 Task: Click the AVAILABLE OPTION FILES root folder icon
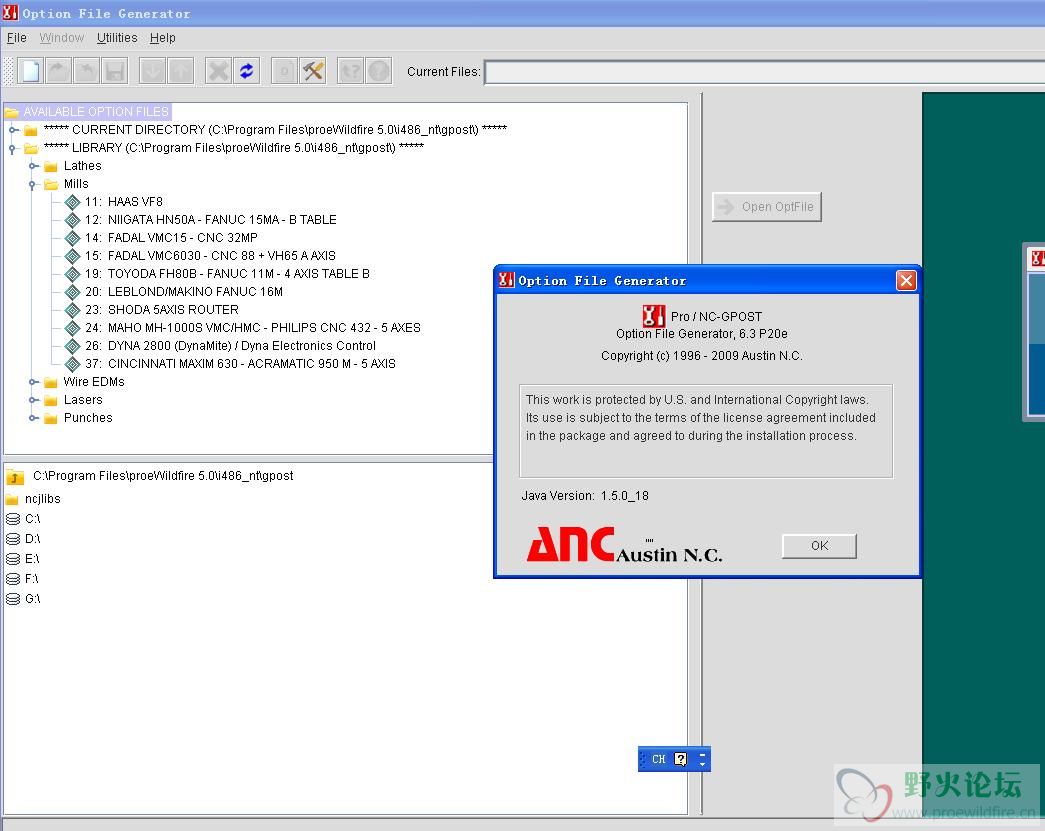pos(11,111)
